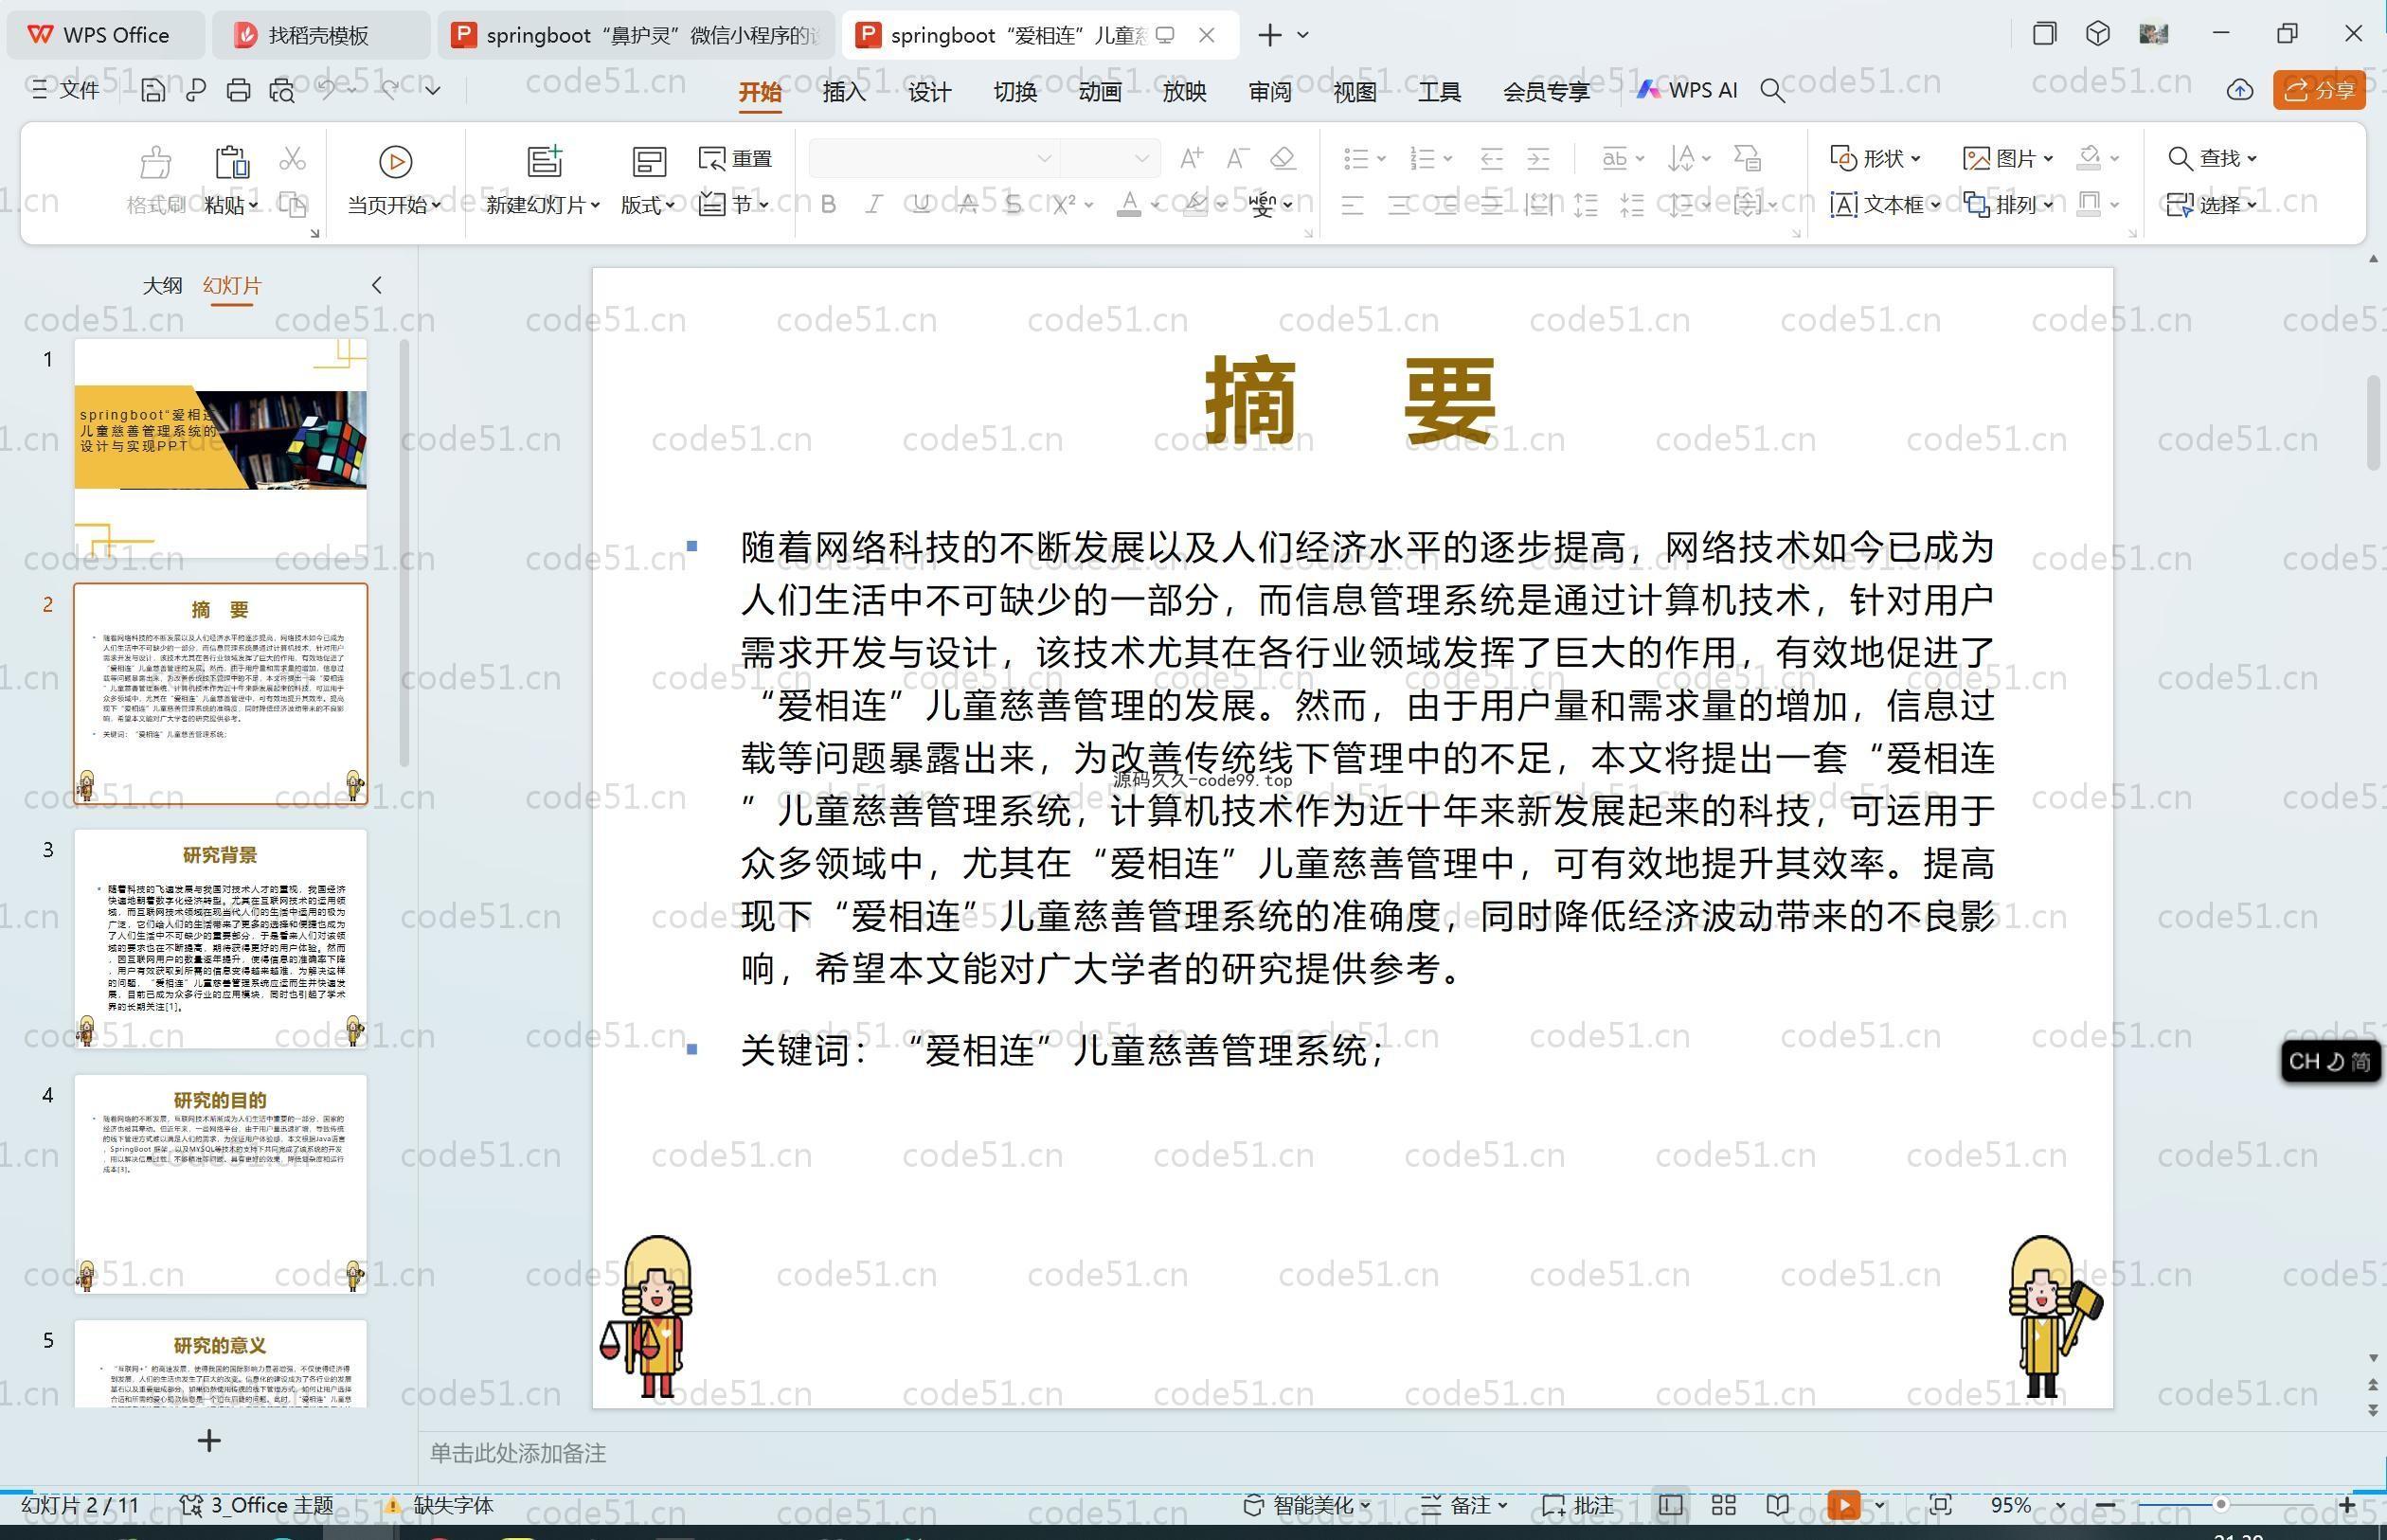Open the font name combo box
The width and height of the screenshot is (2387, 1540).
(934, 158)
